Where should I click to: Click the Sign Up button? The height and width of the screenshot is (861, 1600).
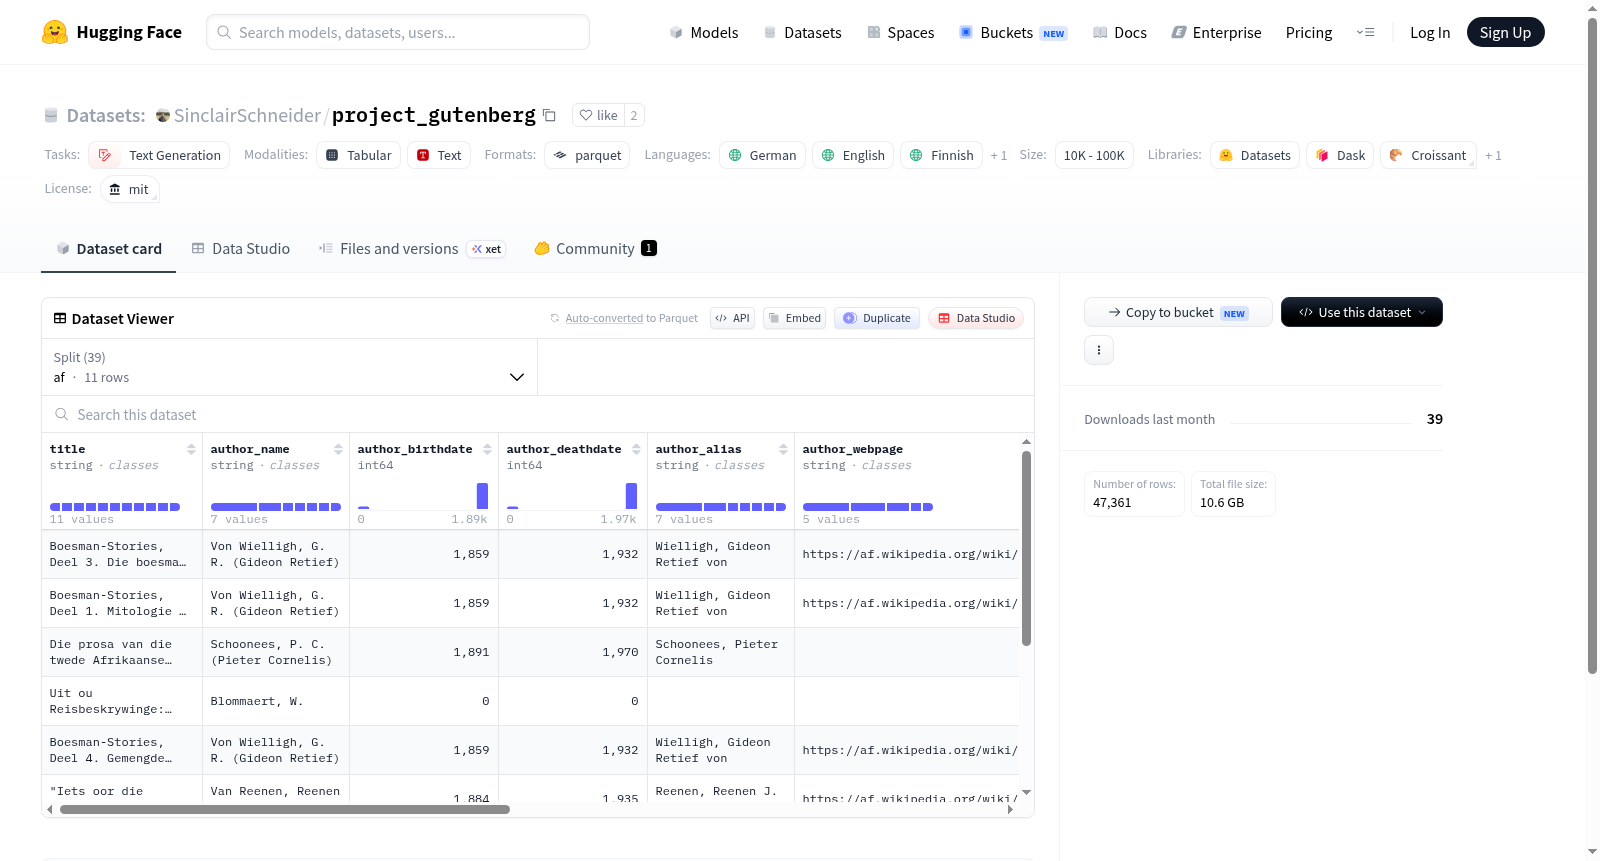1505,32
